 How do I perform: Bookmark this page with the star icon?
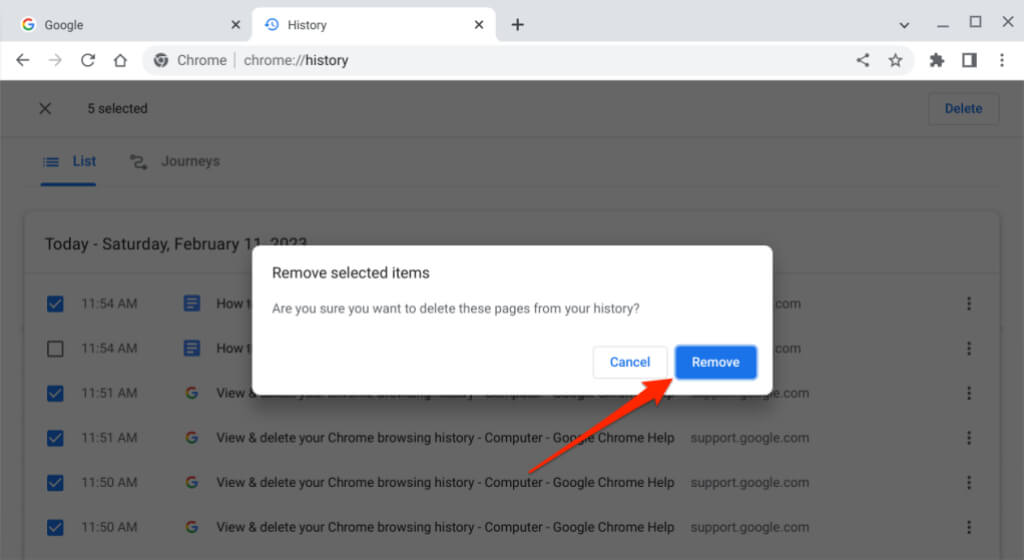895,60
